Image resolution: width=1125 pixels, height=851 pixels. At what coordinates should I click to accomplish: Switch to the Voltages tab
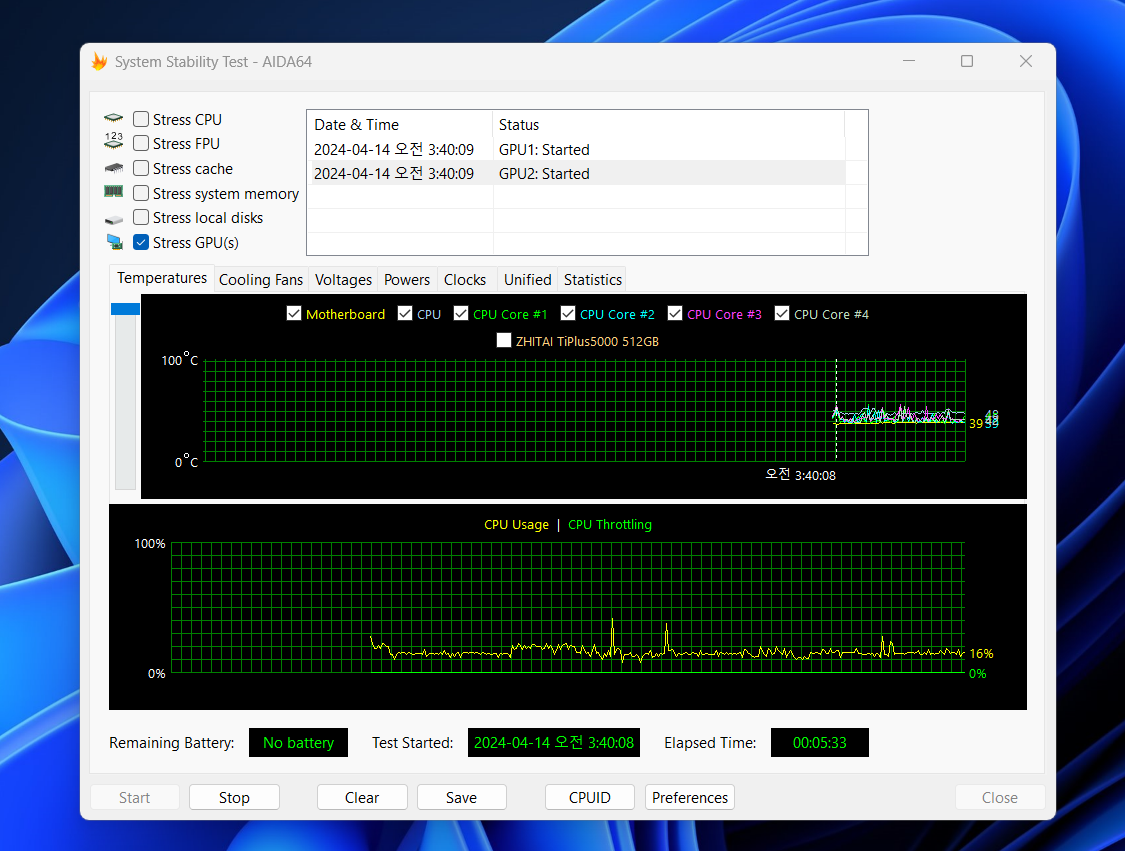(343, 280)
